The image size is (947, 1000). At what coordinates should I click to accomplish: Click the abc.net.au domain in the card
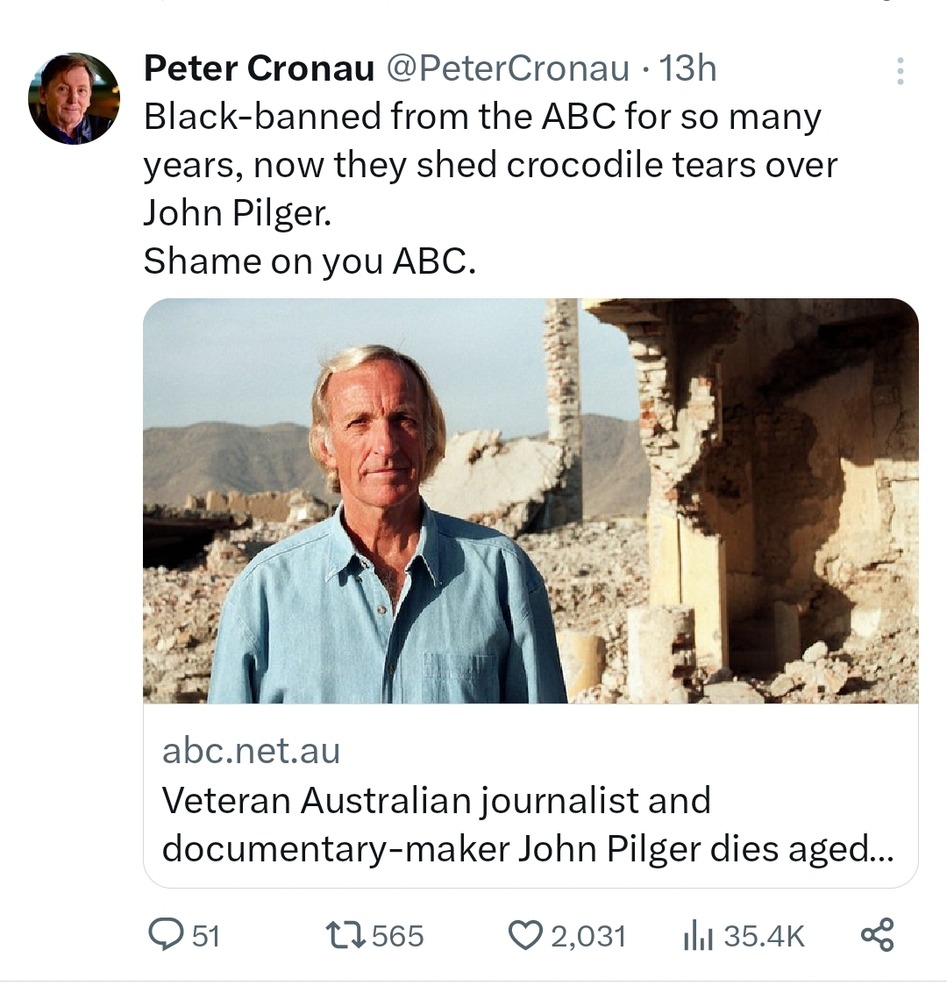coord(251,751)
